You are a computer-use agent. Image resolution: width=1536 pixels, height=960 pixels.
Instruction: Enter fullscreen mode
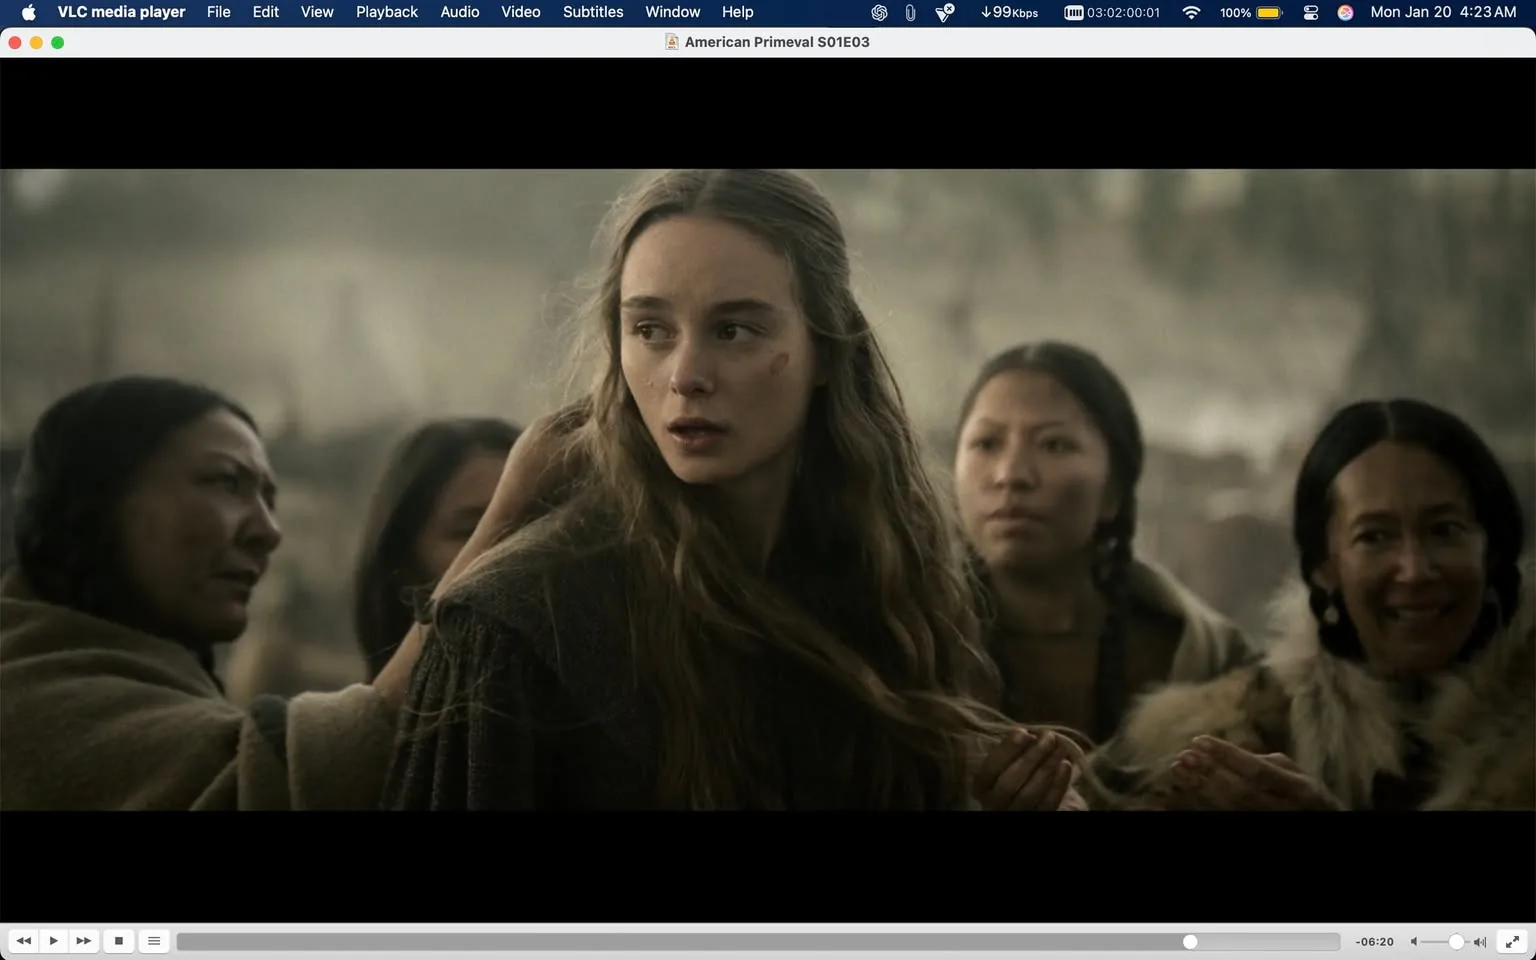[1513, 941]
